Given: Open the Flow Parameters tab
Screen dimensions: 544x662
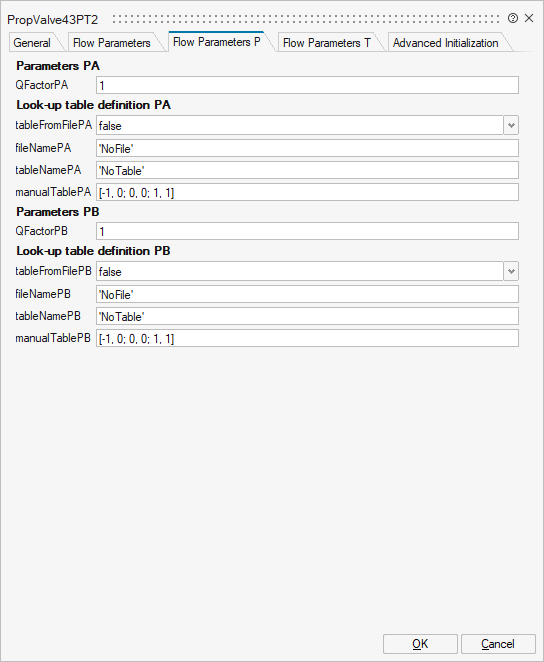Looking at the screenshot, I should [112, 43].
